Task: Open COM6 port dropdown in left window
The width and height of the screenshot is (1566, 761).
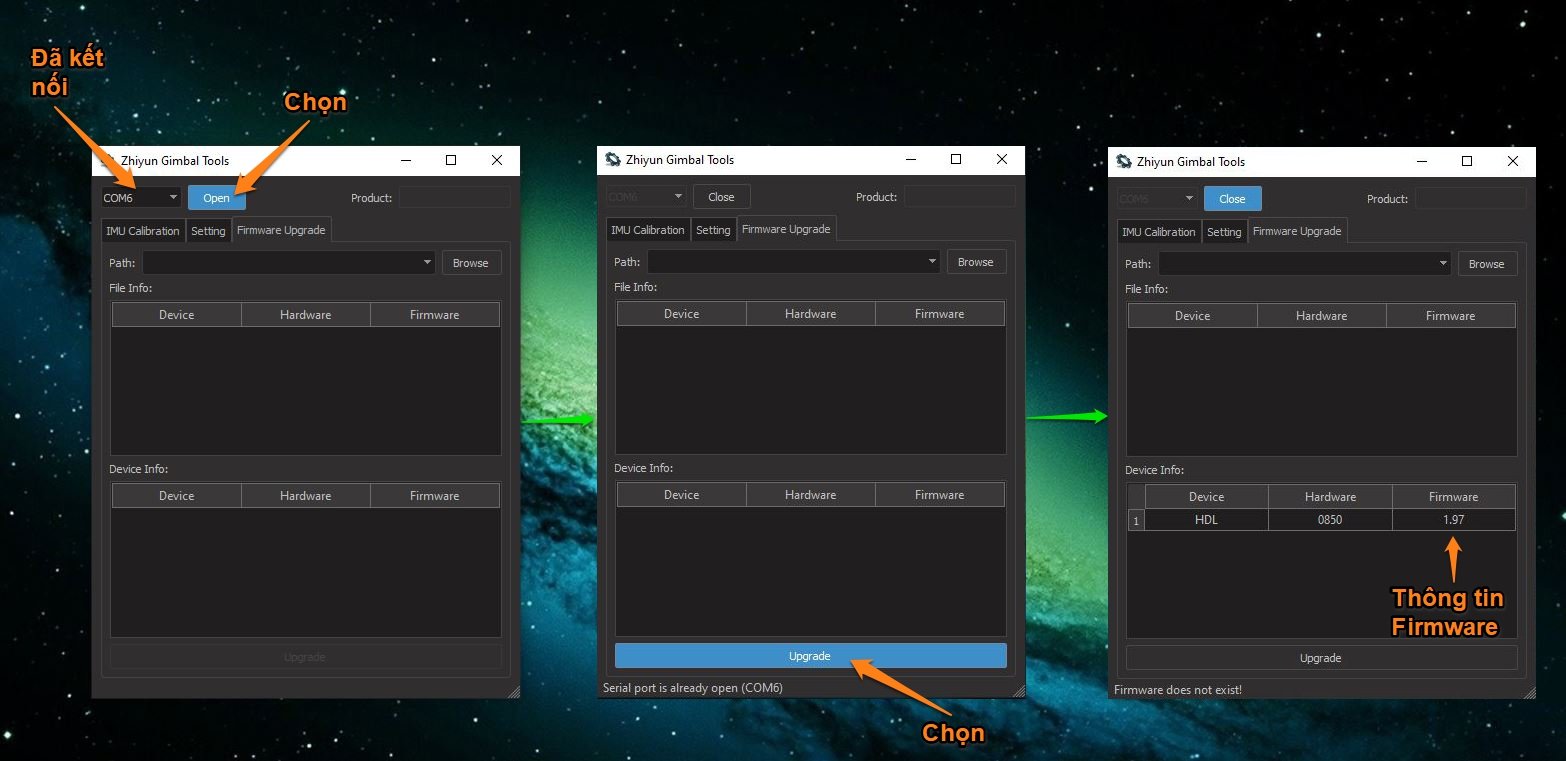Action: [x=141, y=198]
